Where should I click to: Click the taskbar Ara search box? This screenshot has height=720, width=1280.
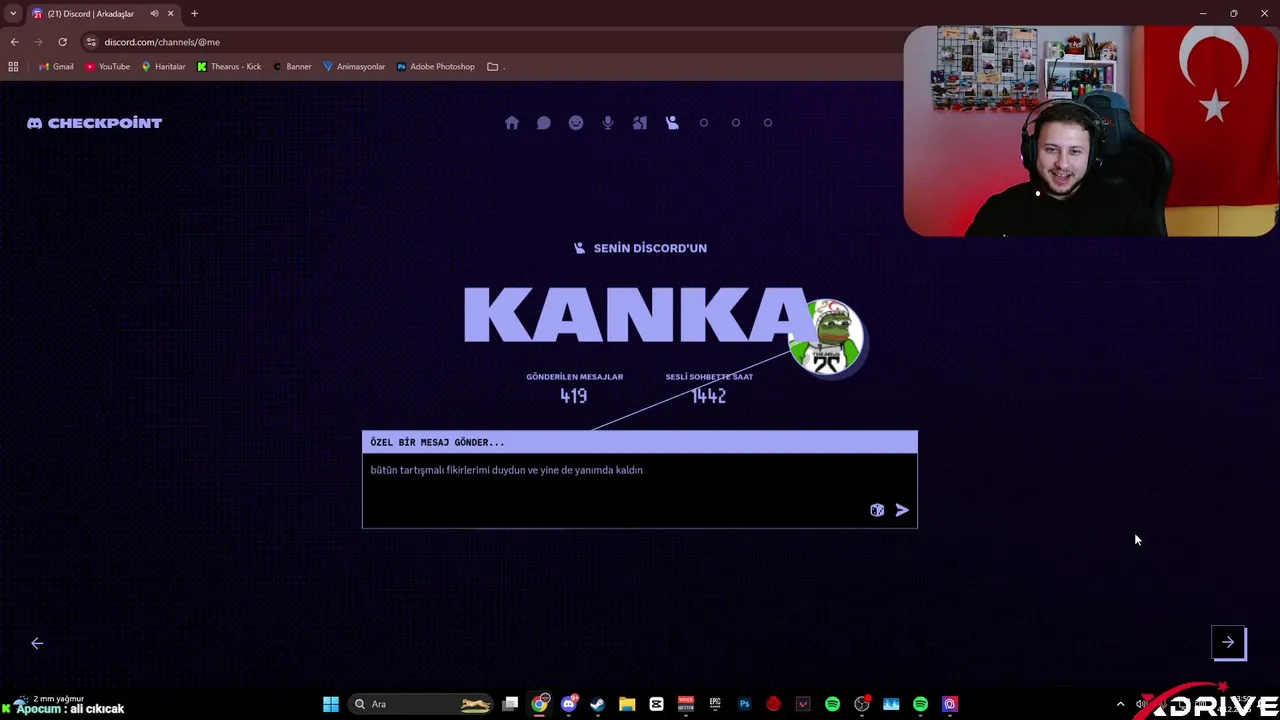pyautogui.click(x=421, y=704)
